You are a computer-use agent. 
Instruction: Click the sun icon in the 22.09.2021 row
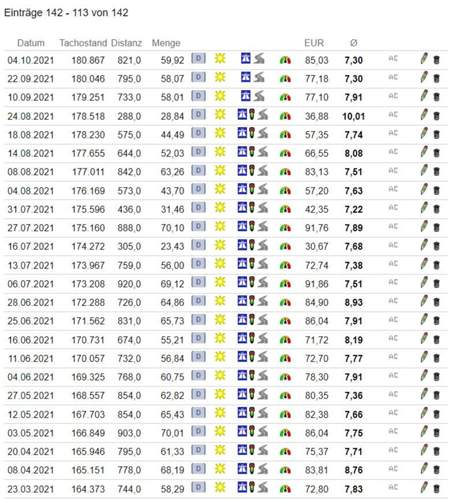220,77
